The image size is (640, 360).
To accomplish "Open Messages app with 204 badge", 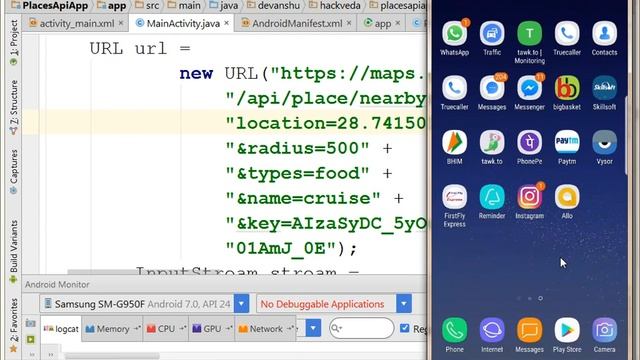I will (x=492, y=88).
